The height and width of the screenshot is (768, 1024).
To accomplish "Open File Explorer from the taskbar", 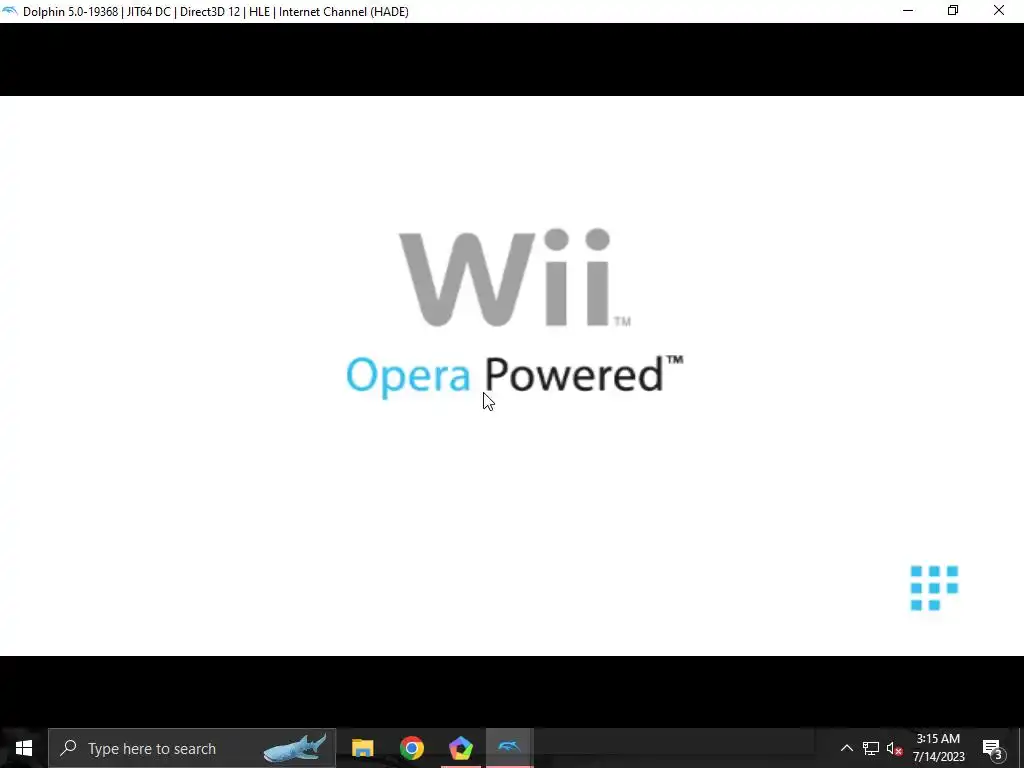I will (x=362, y=748).
